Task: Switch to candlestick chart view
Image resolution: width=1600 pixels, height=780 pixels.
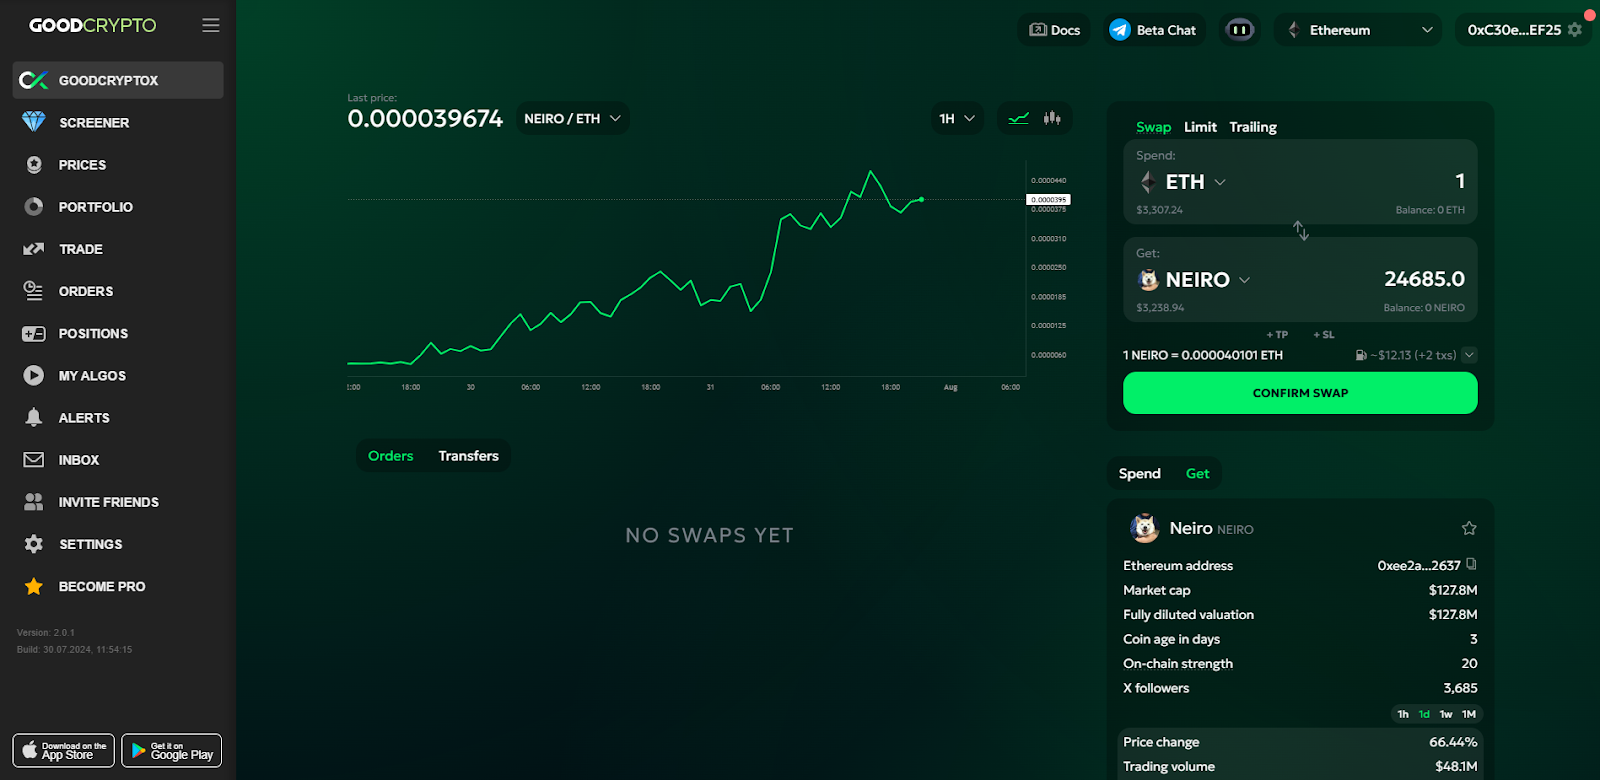Action: pos(1052,118)
